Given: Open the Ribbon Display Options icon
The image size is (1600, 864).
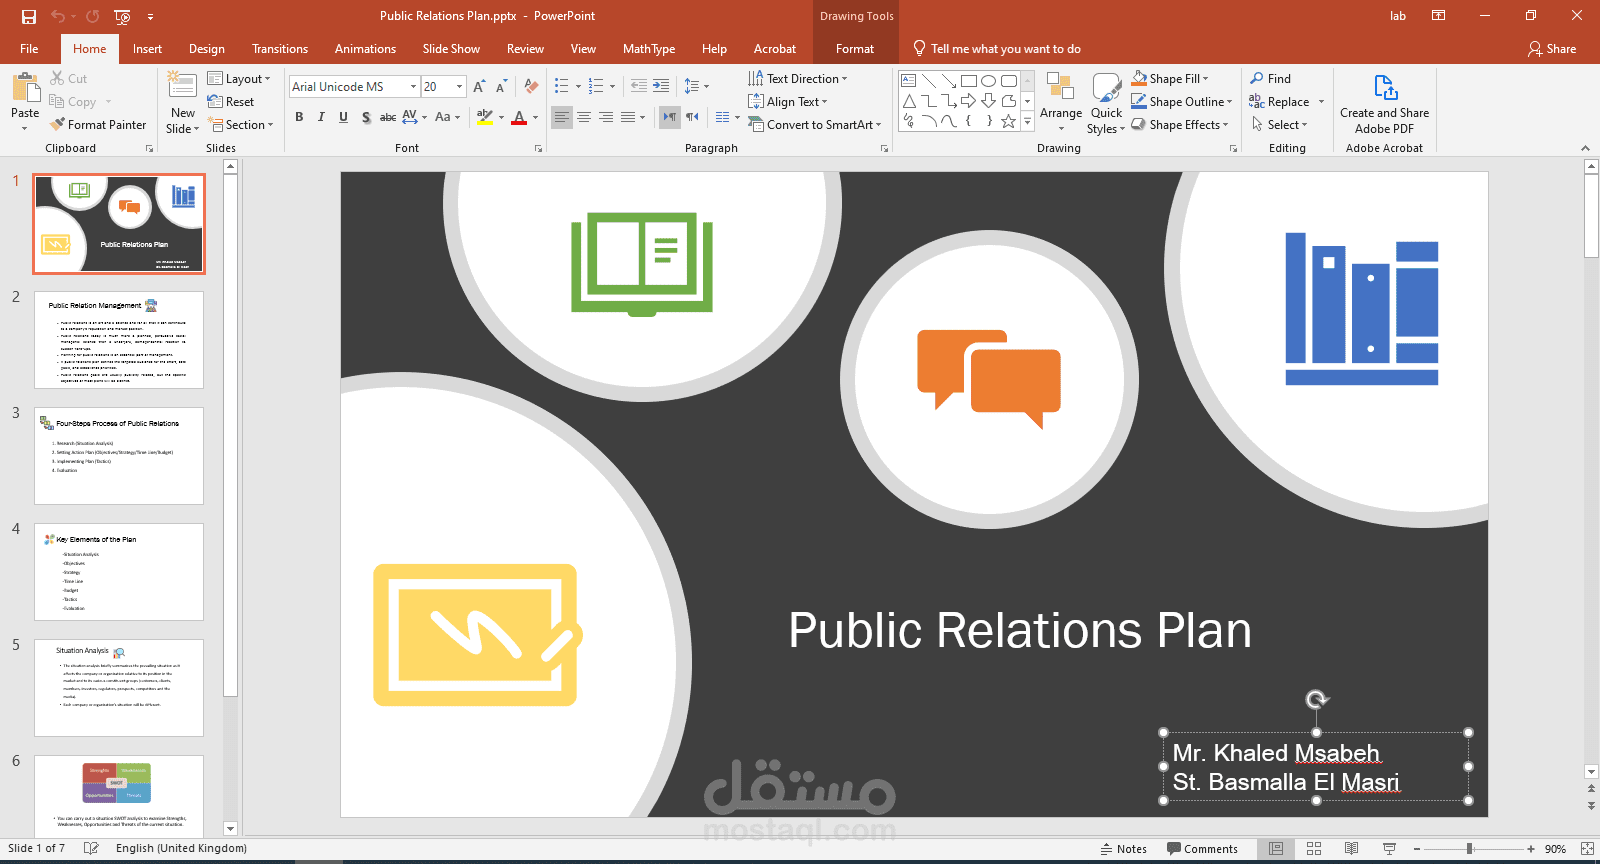Looking at the screenshot, I should coord(1438,16).
